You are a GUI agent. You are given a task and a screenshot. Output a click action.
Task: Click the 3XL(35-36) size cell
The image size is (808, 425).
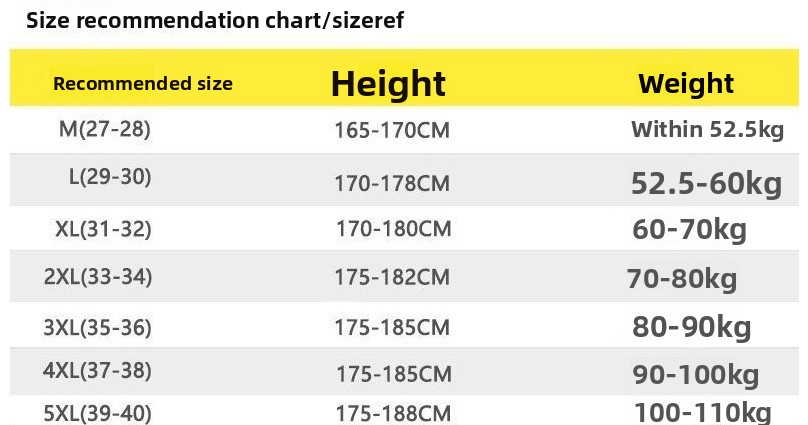point(98,325)
